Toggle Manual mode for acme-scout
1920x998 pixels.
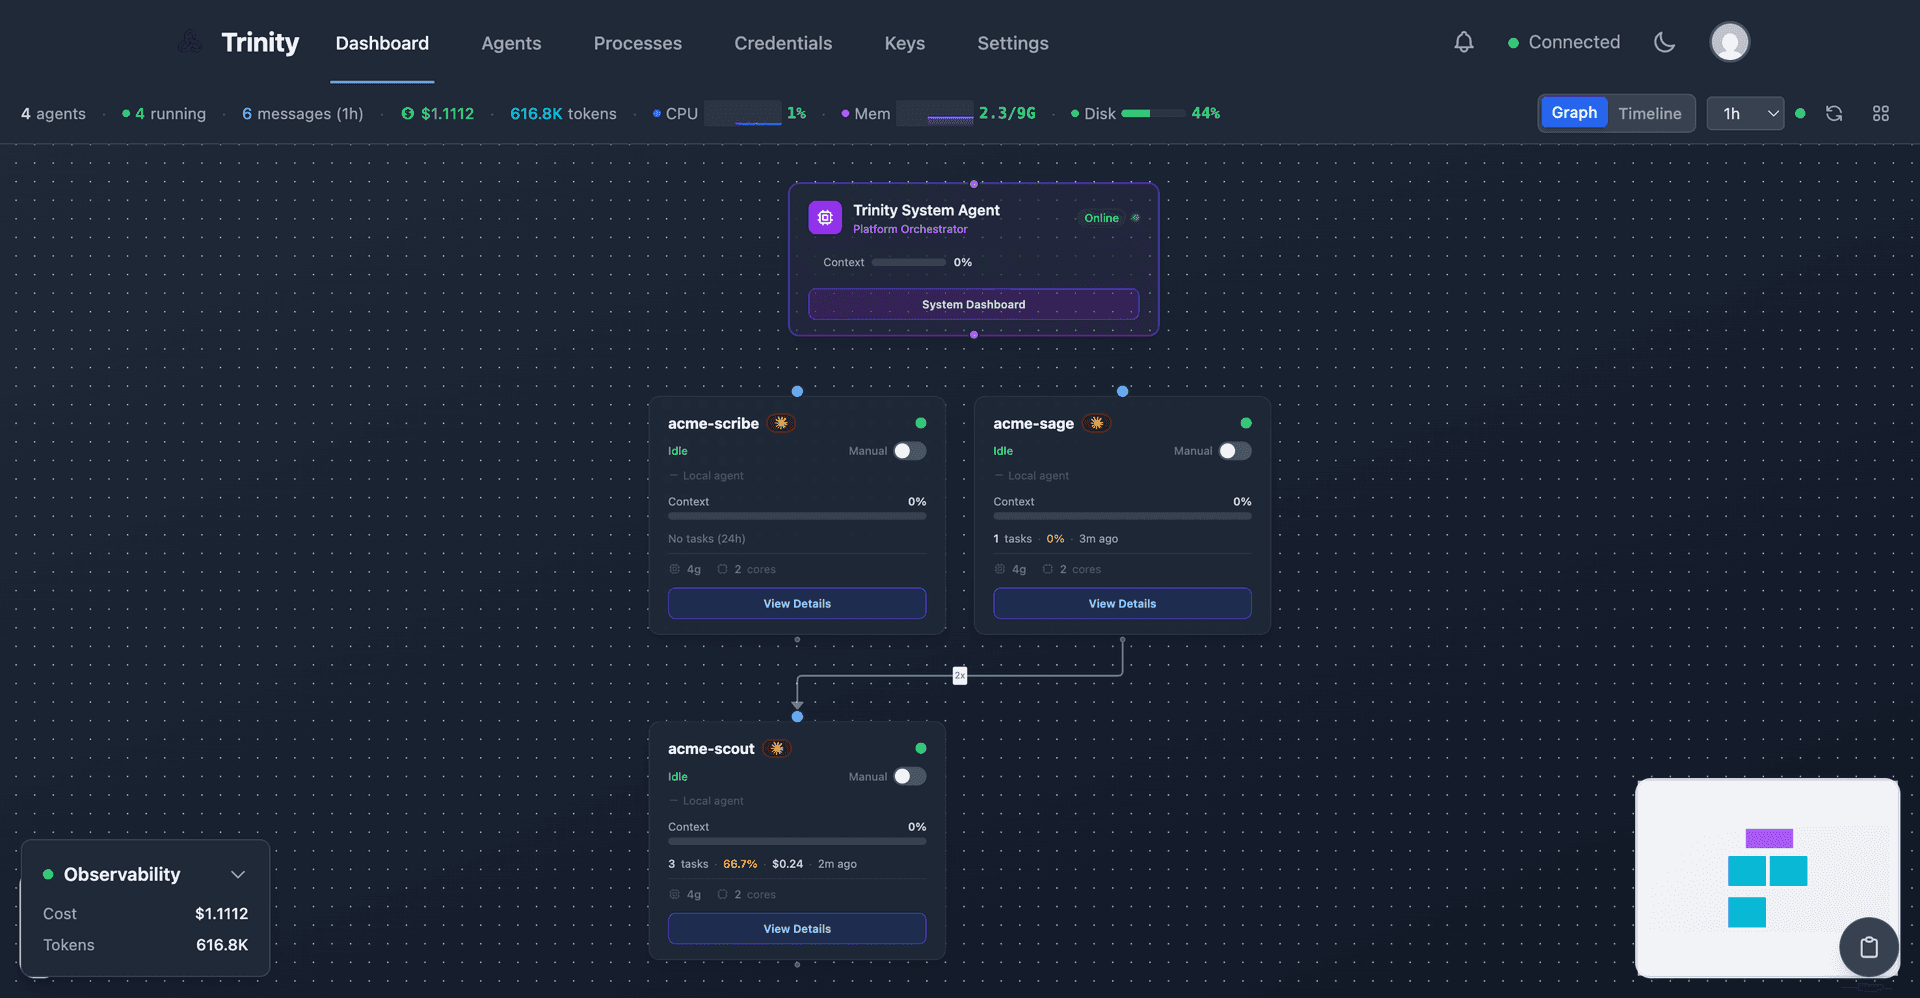coord(909,776)
